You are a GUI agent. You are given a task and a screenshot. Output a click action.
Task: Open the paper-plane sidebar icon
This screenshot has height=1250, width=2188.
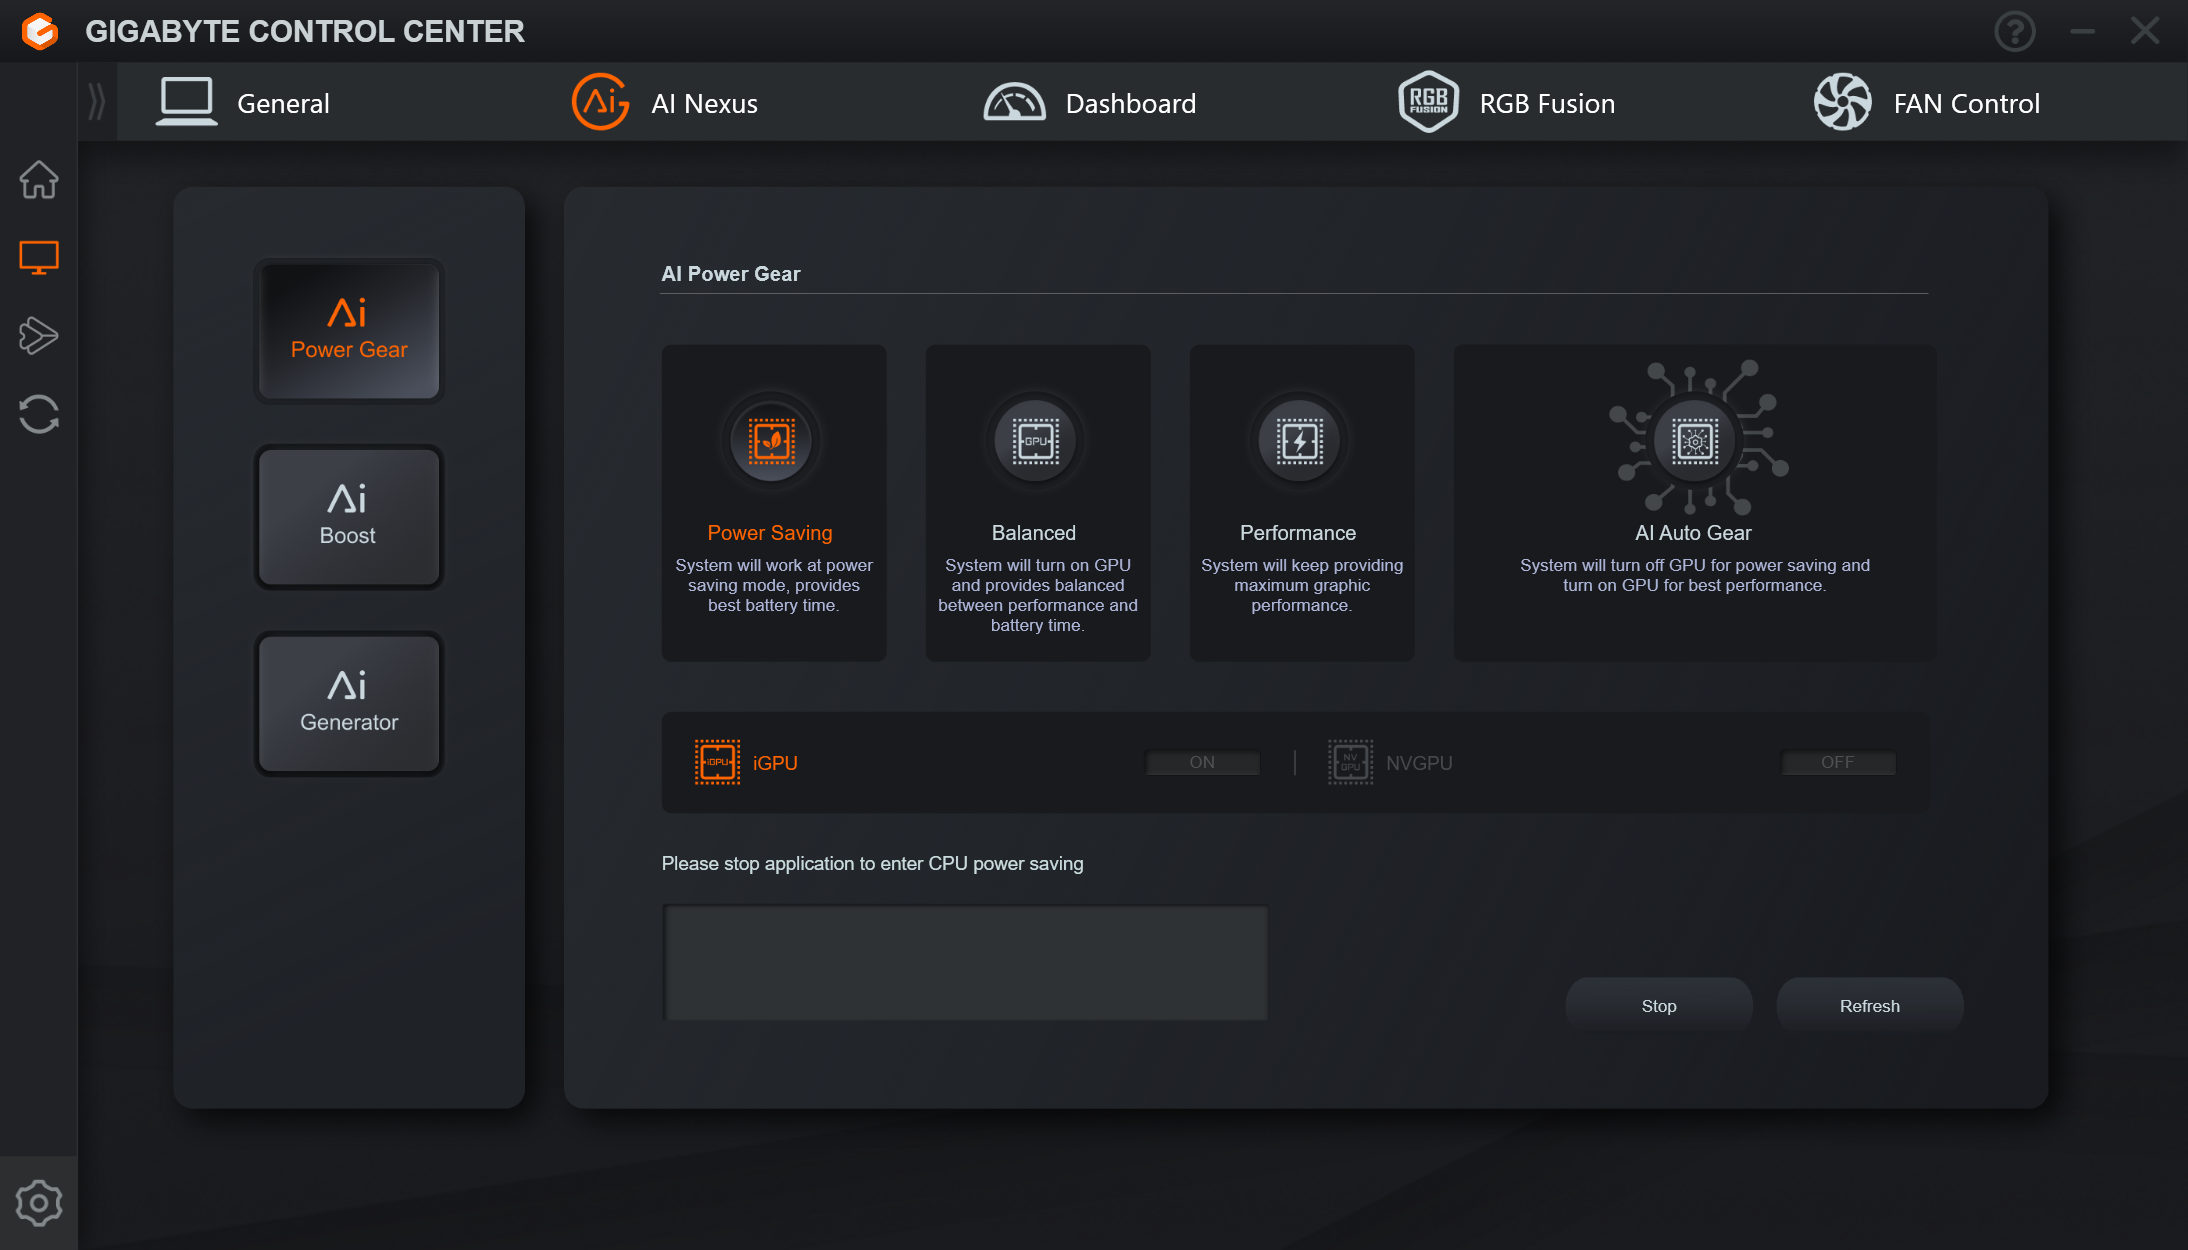click(x=39, y=336)
